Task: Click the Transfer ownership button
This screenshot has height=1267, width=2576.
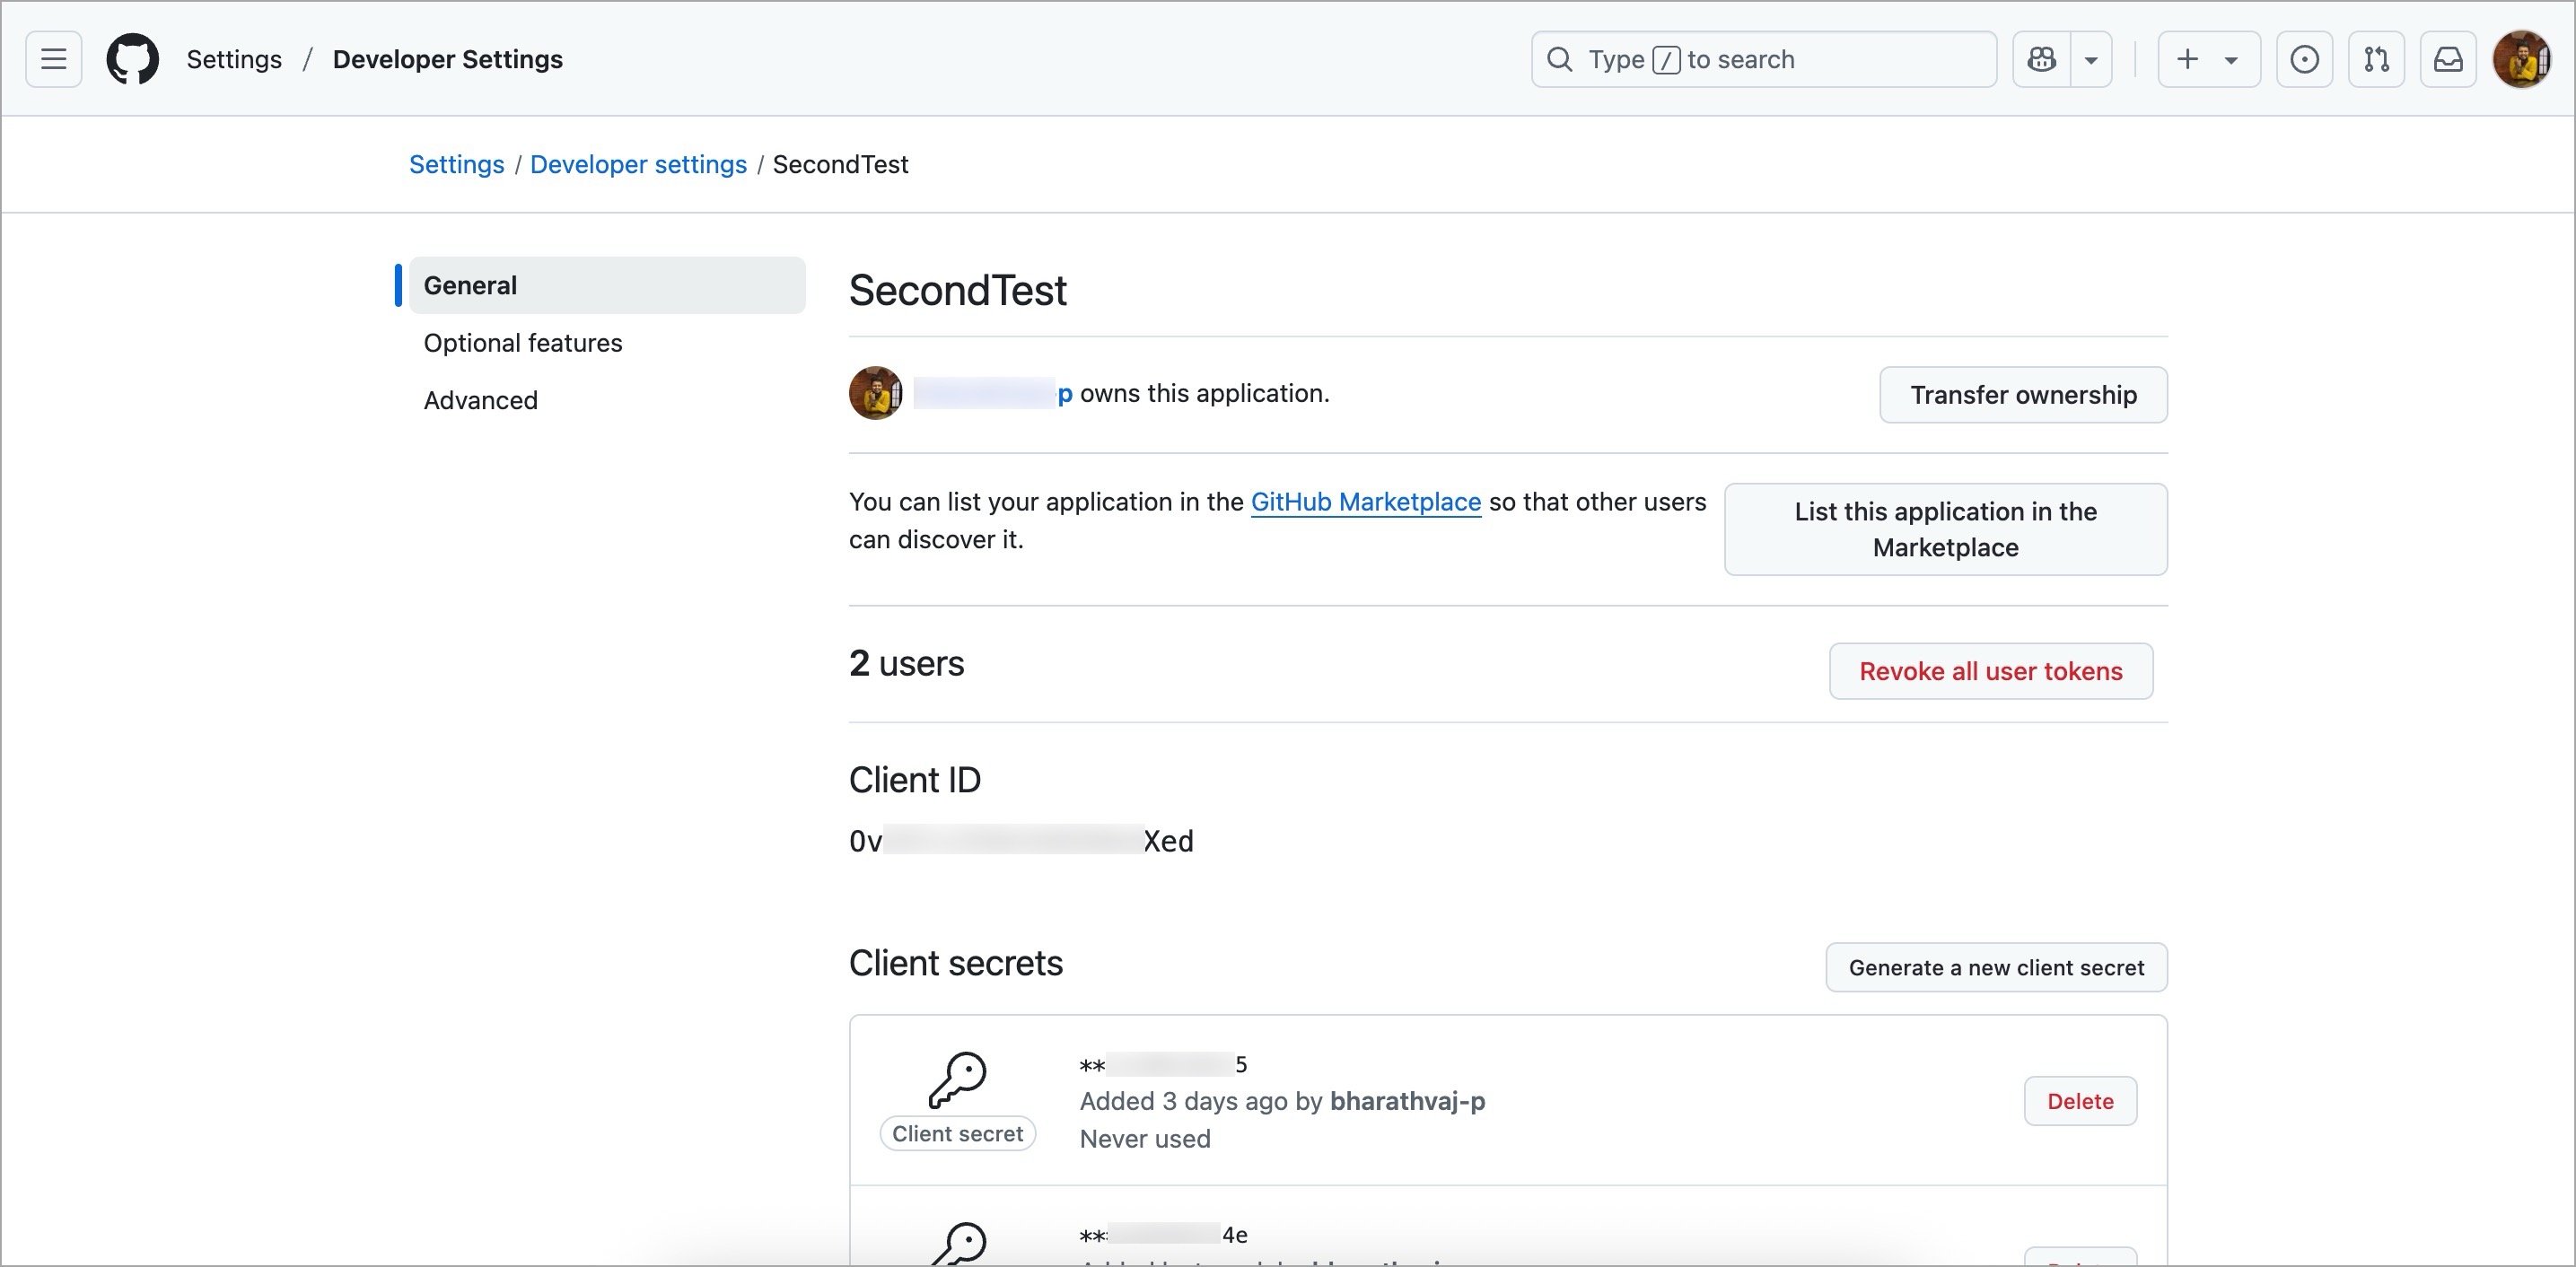Action: (2023, 394)
